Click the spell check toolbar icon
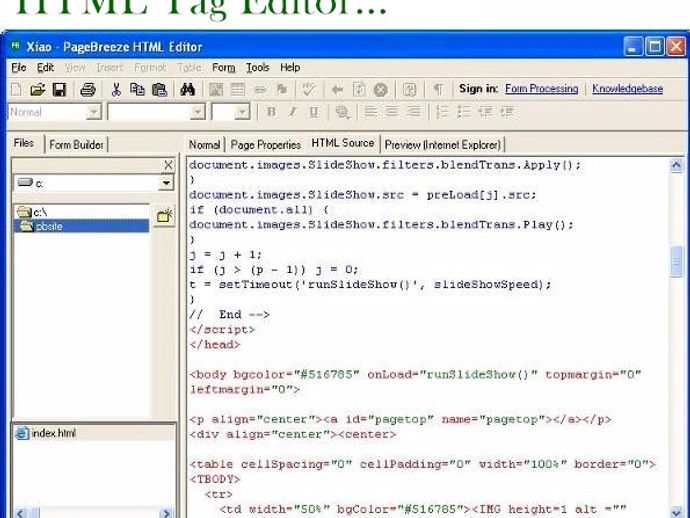 click(x=308, y=90)
